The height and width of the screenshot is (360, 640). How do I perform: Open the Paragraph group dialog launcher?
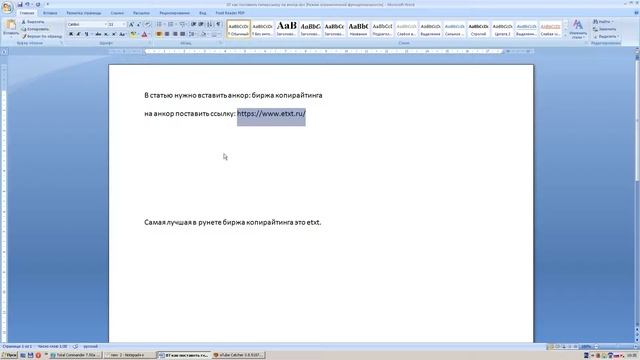220,43
